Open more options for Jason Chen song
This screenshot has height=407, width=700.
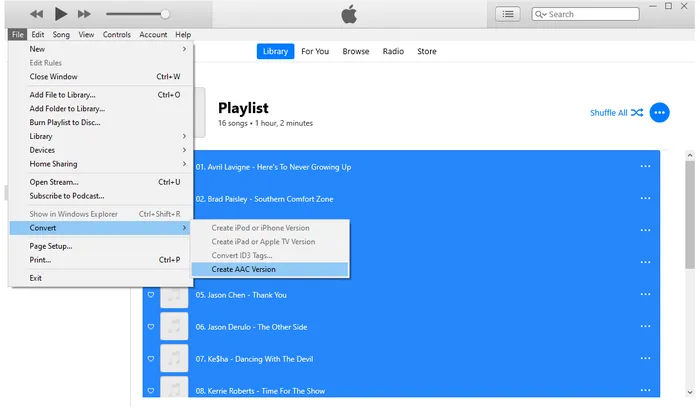tap(646, 295)
